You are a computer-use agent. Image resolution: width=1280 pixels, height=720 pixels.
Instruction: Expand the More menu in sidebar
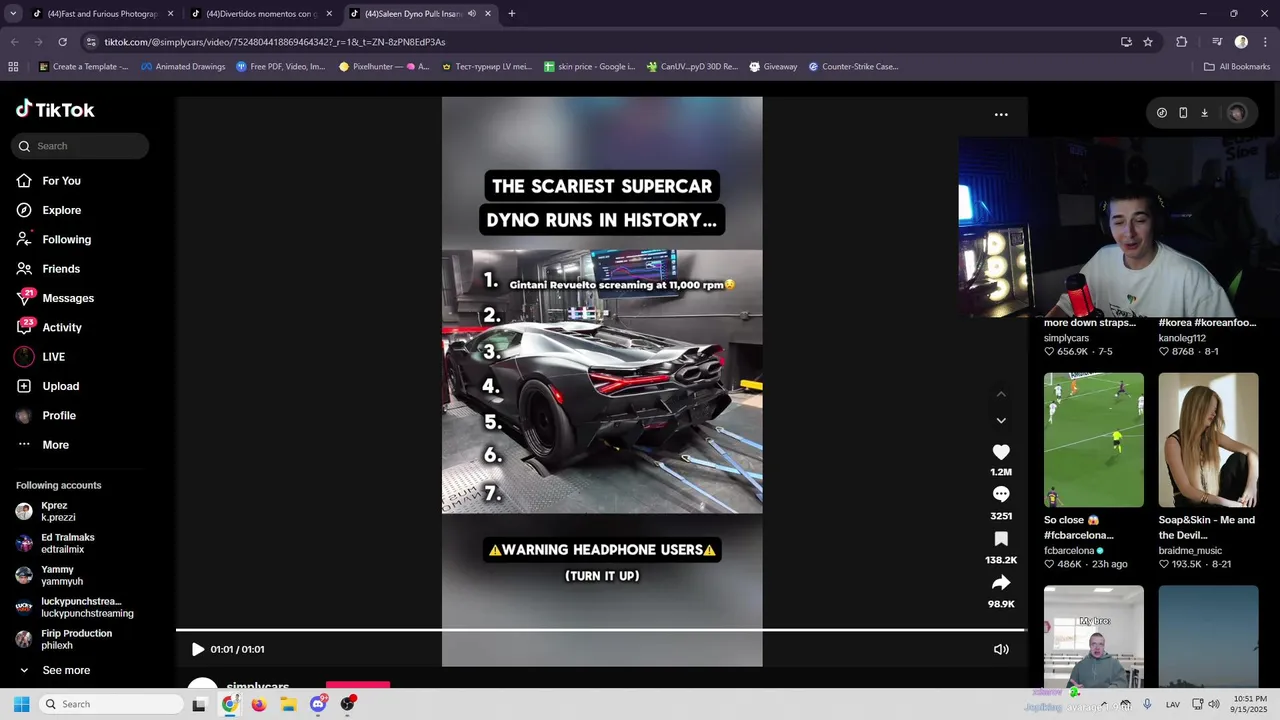pyautogui.click(x=42, y=445)
